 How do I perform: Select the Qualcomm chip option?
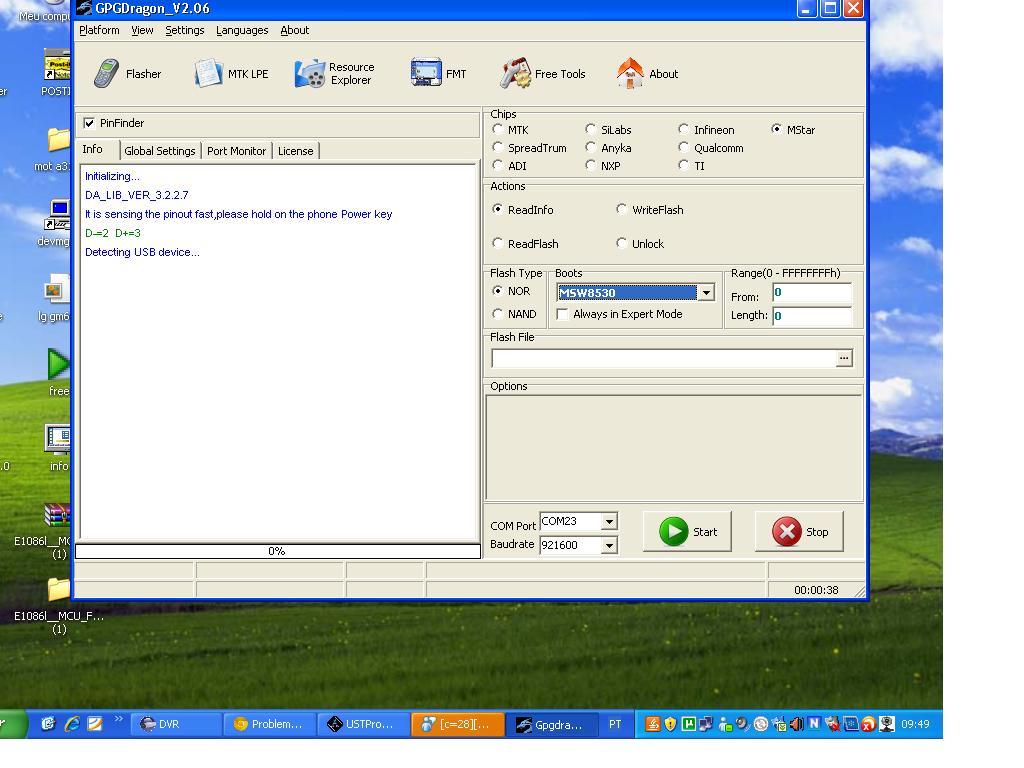(x=684, y=148)
